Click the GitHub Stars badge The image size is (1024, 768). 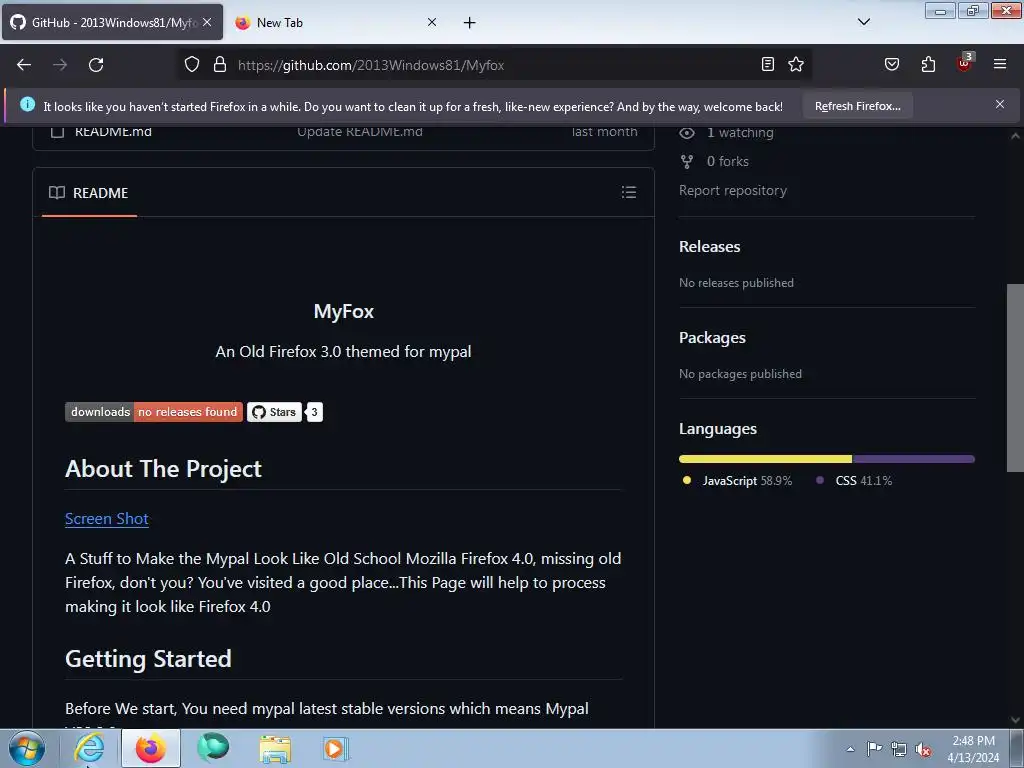[x=274, y=412]
